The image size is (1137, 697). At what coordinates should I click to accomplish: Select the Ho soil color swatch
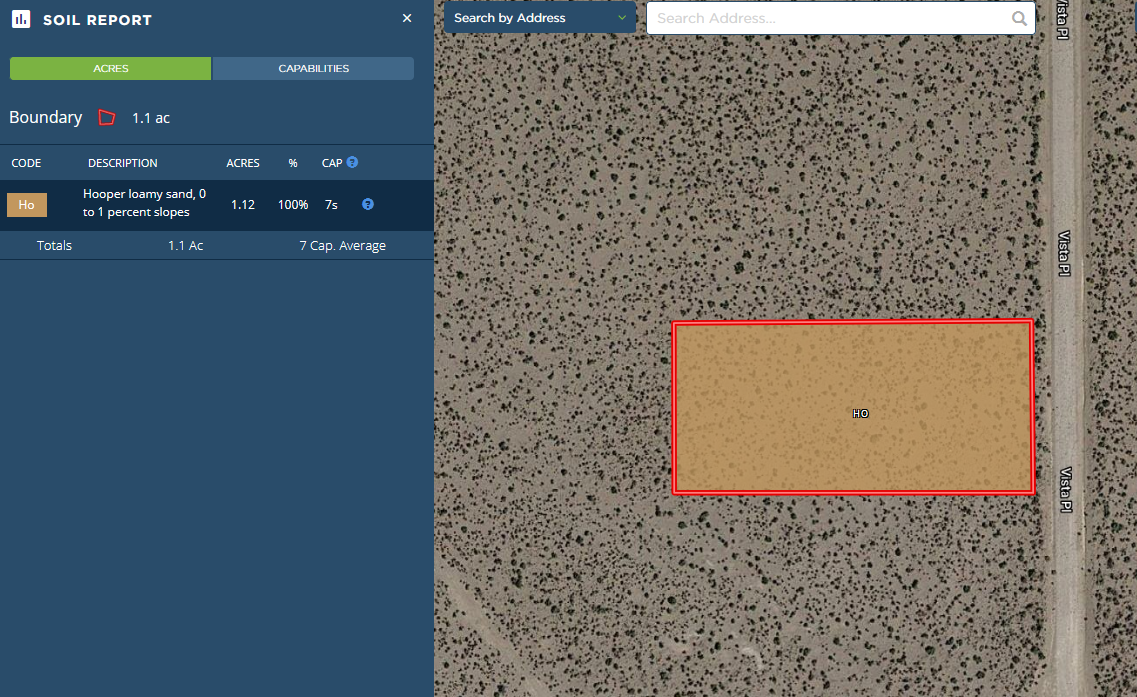click(x=27, y=205)
